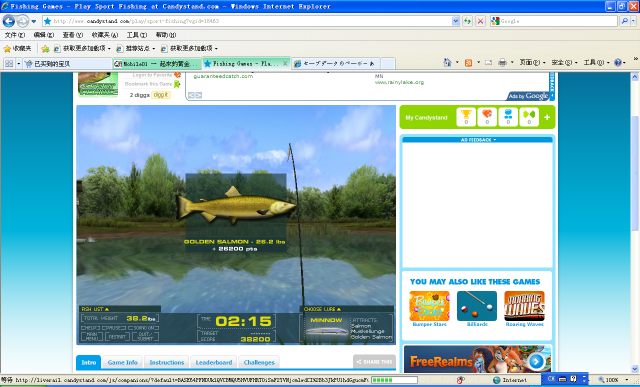Viewport: 640px width, 387px height.
Task: Switch to the セーブデータ tab
Action: pos(336,64)
